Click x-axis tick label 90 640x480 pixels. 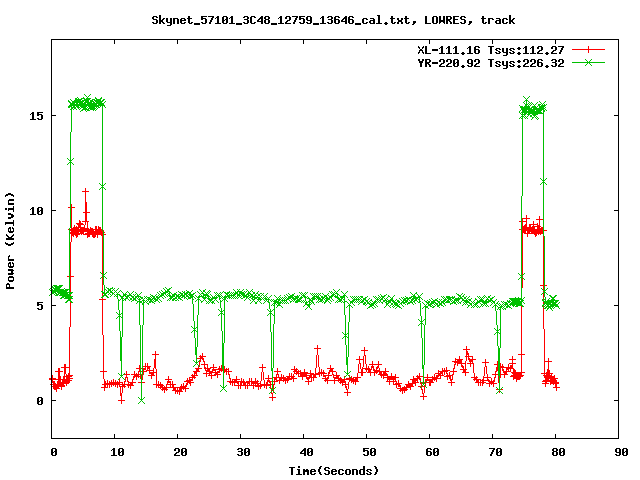coord(621,452)
